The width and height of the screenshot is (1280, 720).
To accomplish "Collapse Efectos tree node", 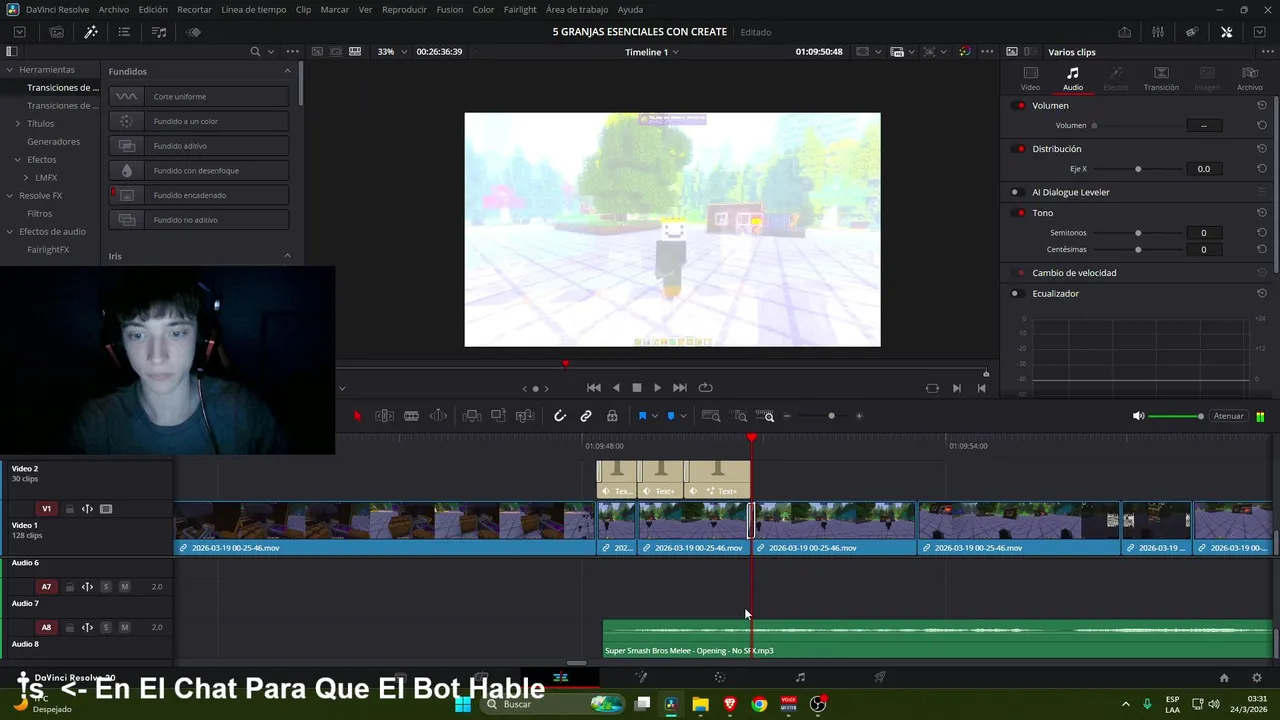I will (18, 160).
